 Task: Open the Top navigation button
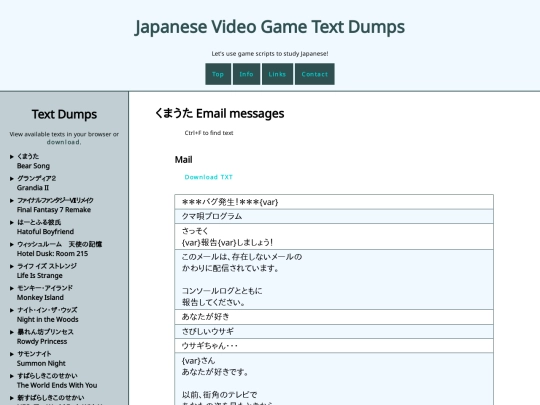coord(218,74)
